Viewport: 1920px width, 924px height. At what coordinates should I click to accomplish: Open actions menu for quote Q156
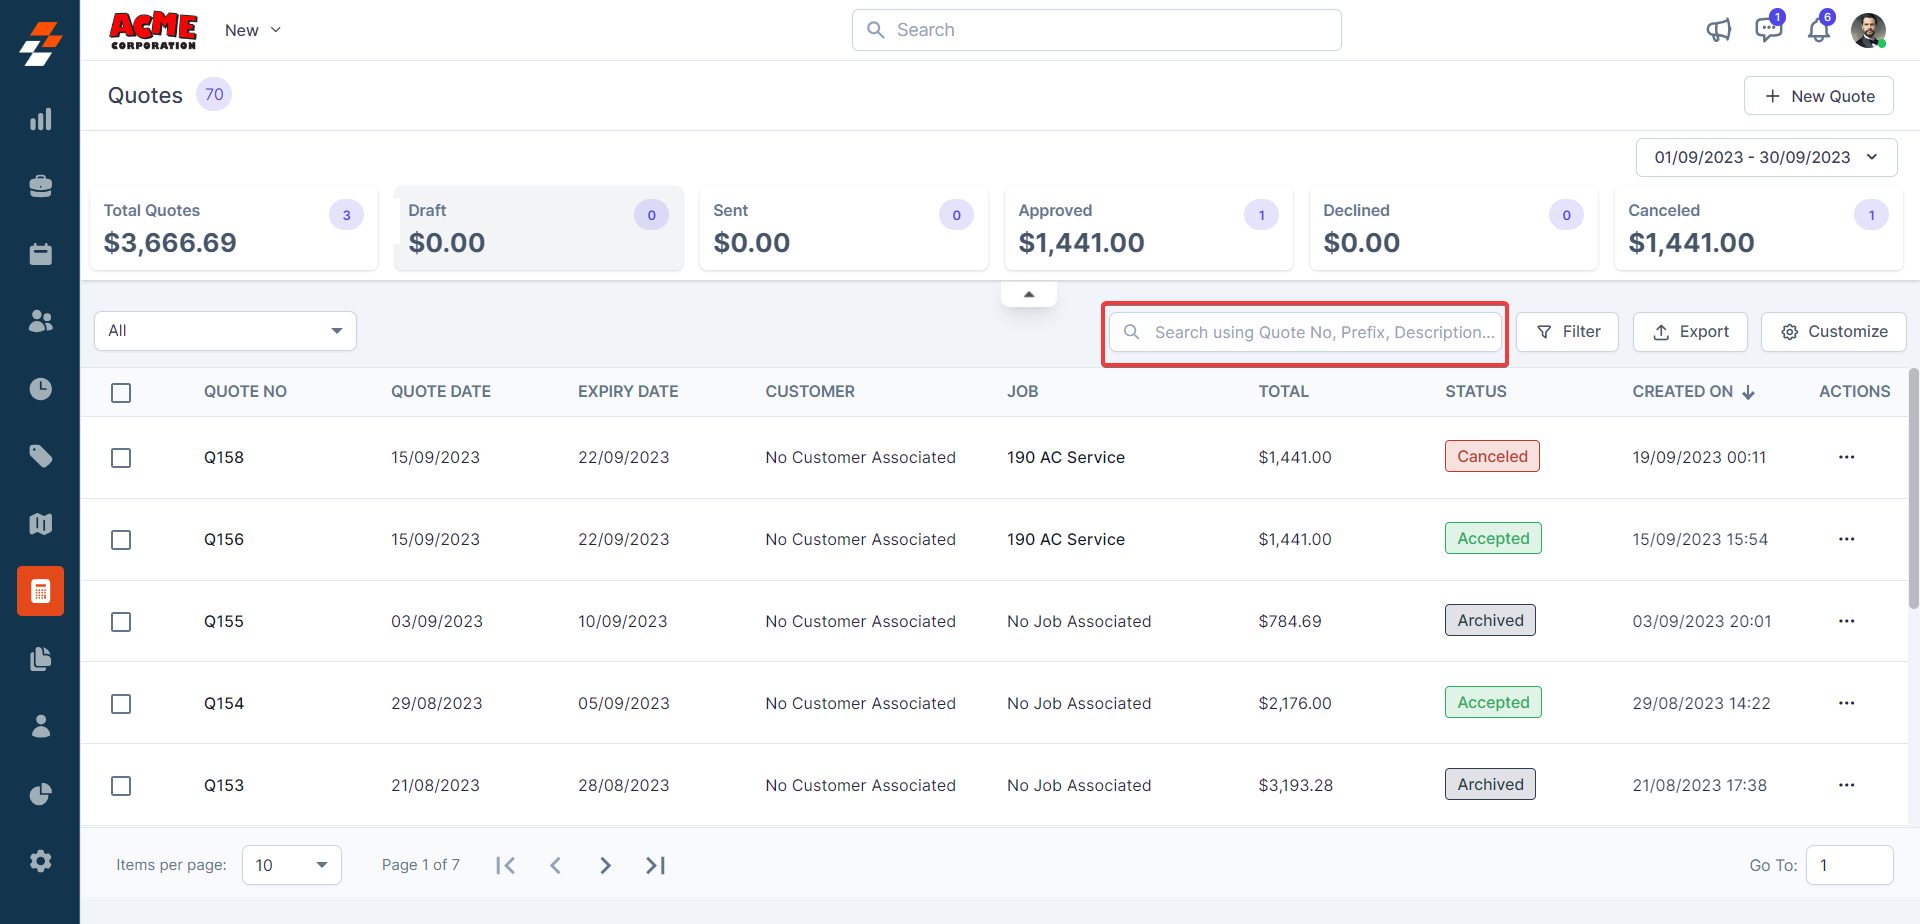coord(1846,539)
